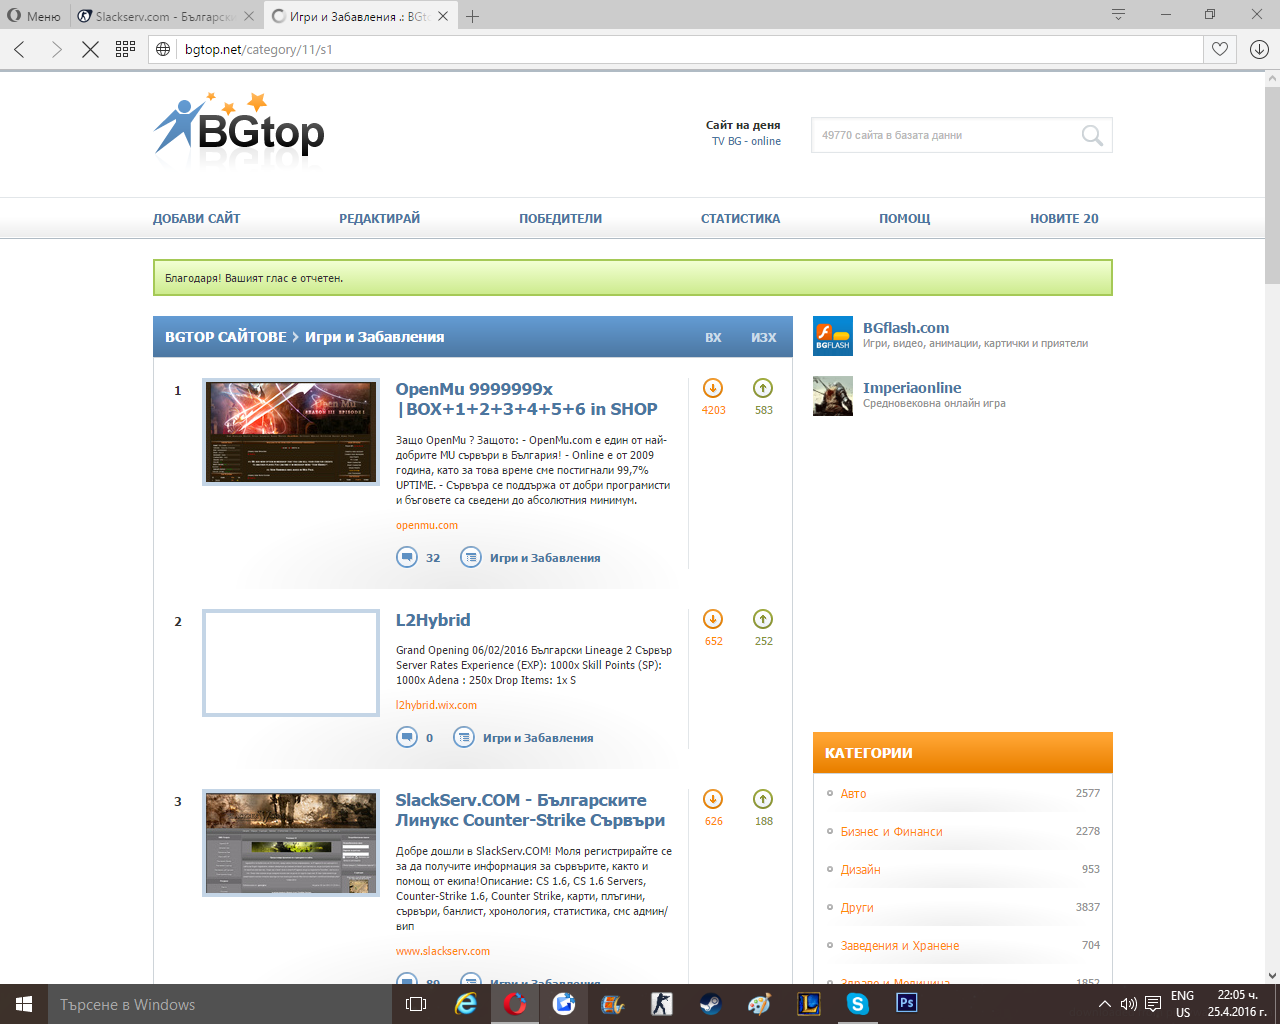Visit the www.slackserv.com link

(x=443, y=951)
